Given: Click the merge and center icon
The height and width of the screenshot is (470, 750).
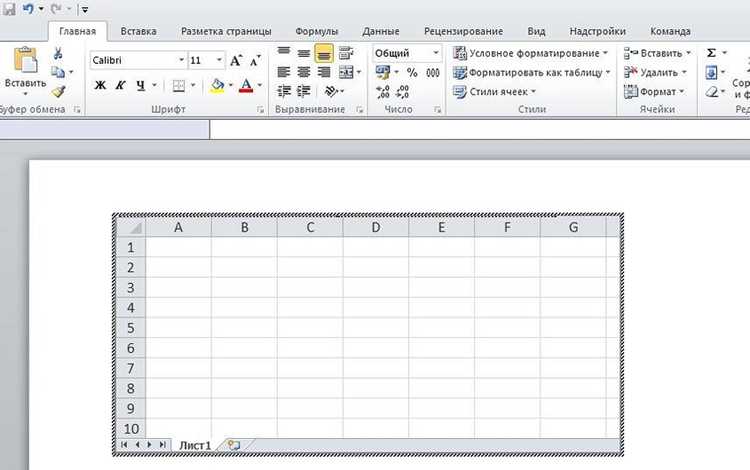Looking at the screenshot, I should (x=346, y=72).
